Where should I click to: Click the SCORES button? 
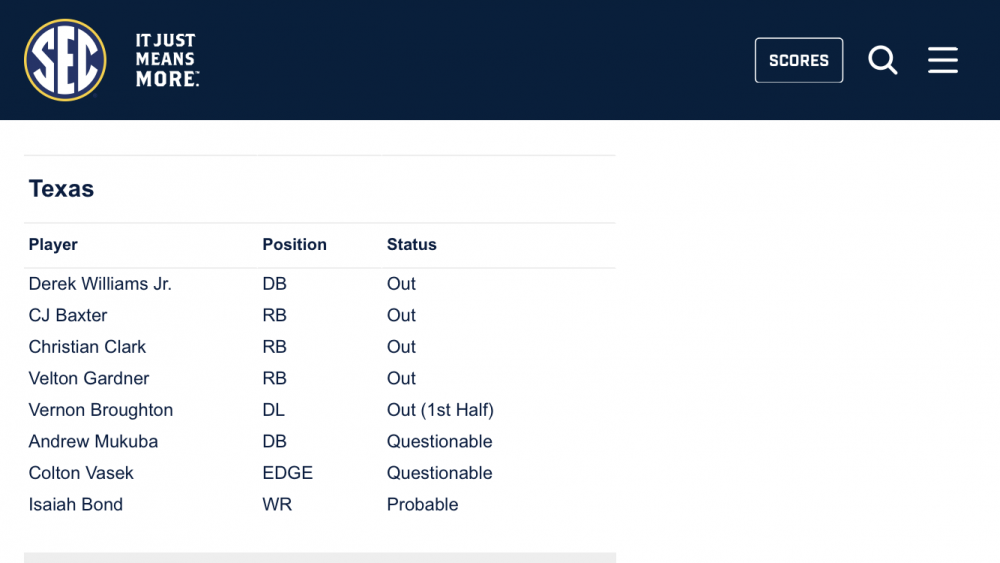(x=798, y=60)
